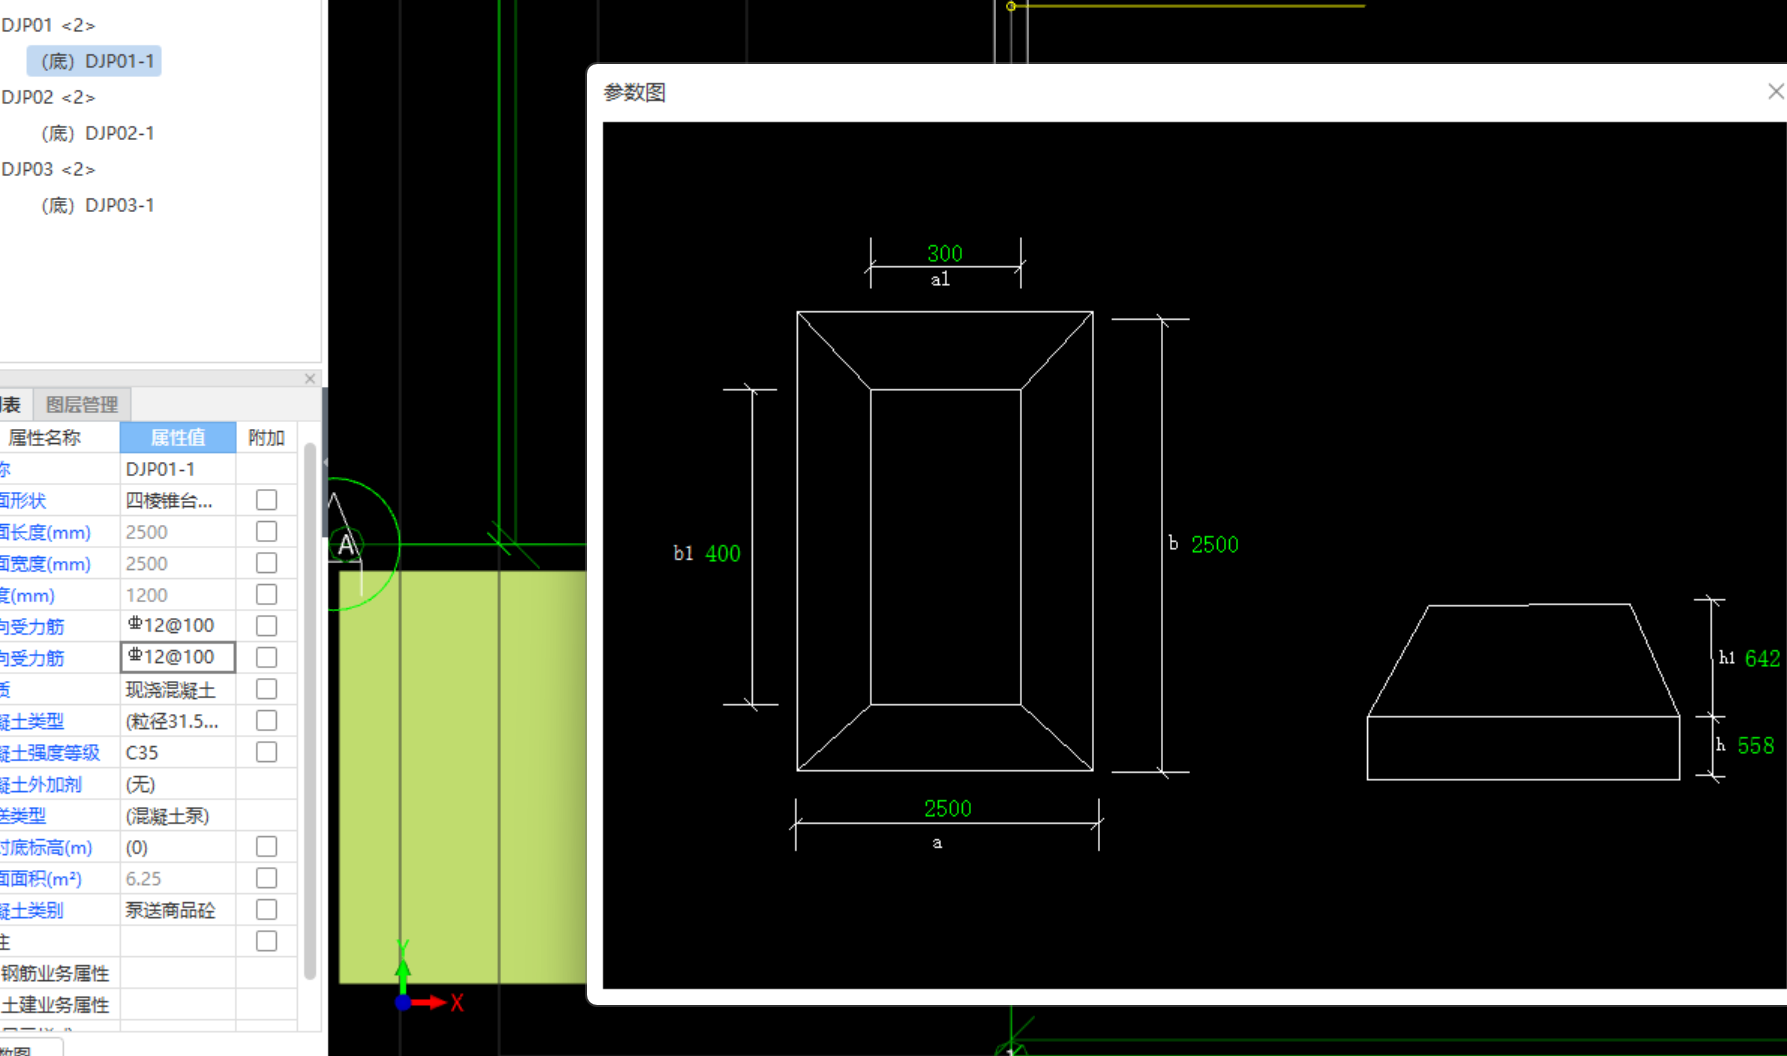Edit the h value 558 in diagram
This screenshot has width=1787, height=1056.
point(1755,745)
